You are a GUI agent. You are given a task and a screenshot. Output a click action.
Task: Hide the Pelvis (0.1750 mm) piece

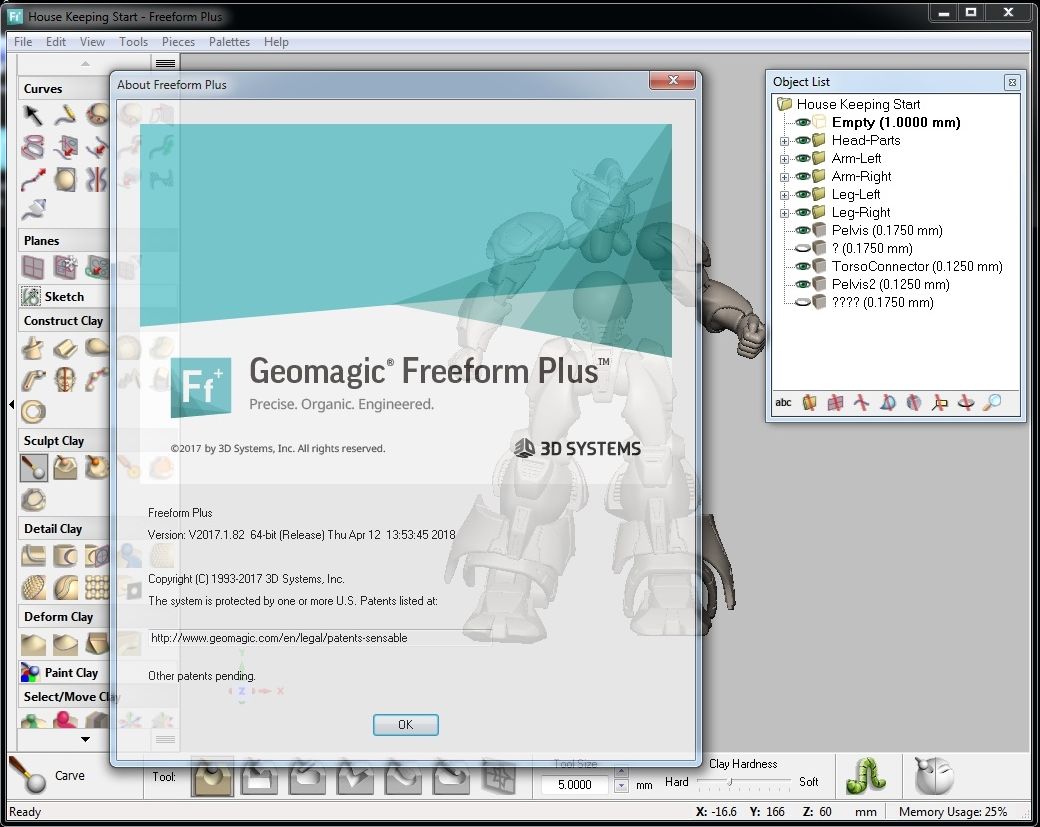click(802, 230)
